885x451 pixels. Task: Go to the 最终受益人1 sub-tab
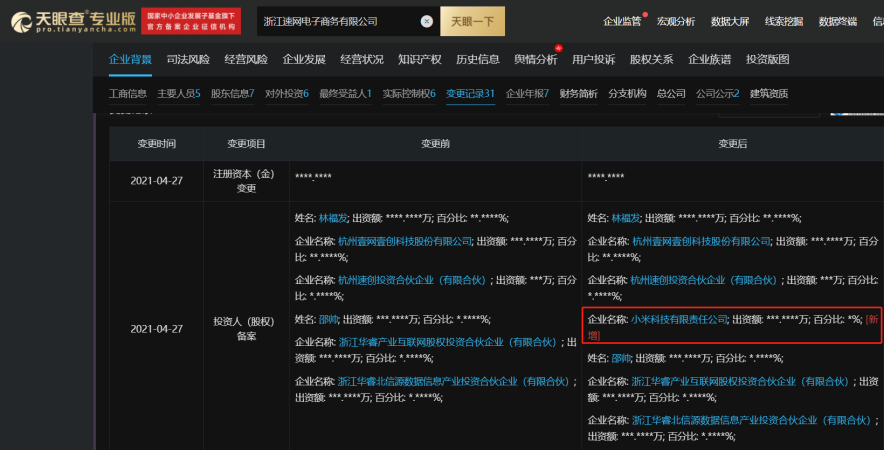click(345, 94)
